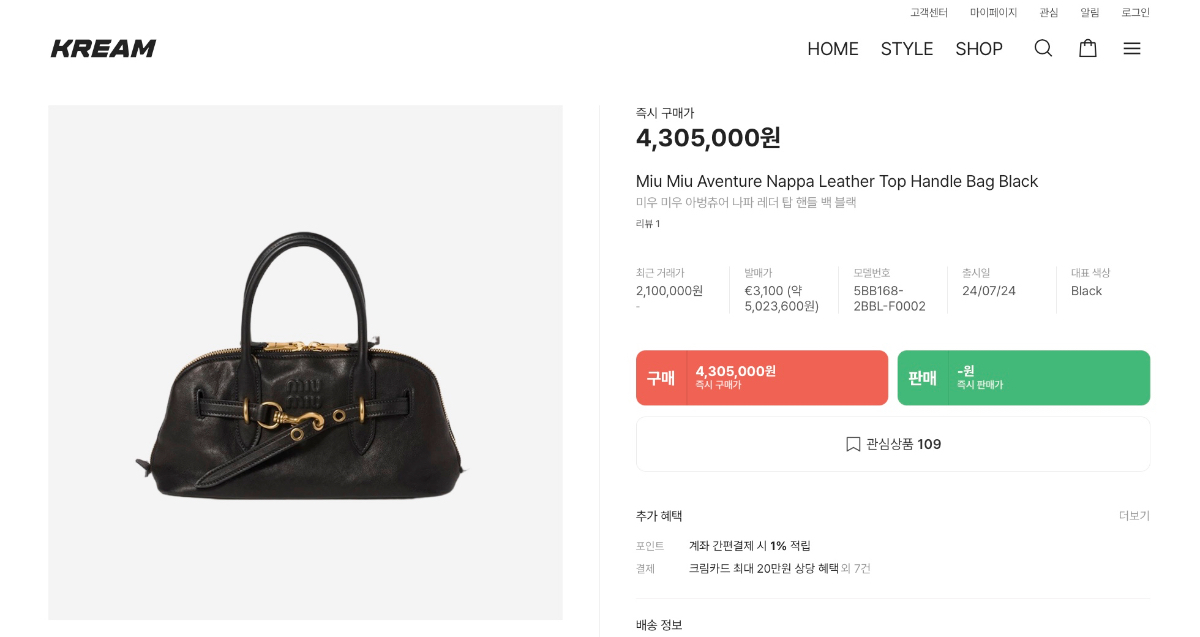This screenshot has width=1200, height=637.
Task: Expand the 외 7건 payment benefits
Action: (856, 569)
